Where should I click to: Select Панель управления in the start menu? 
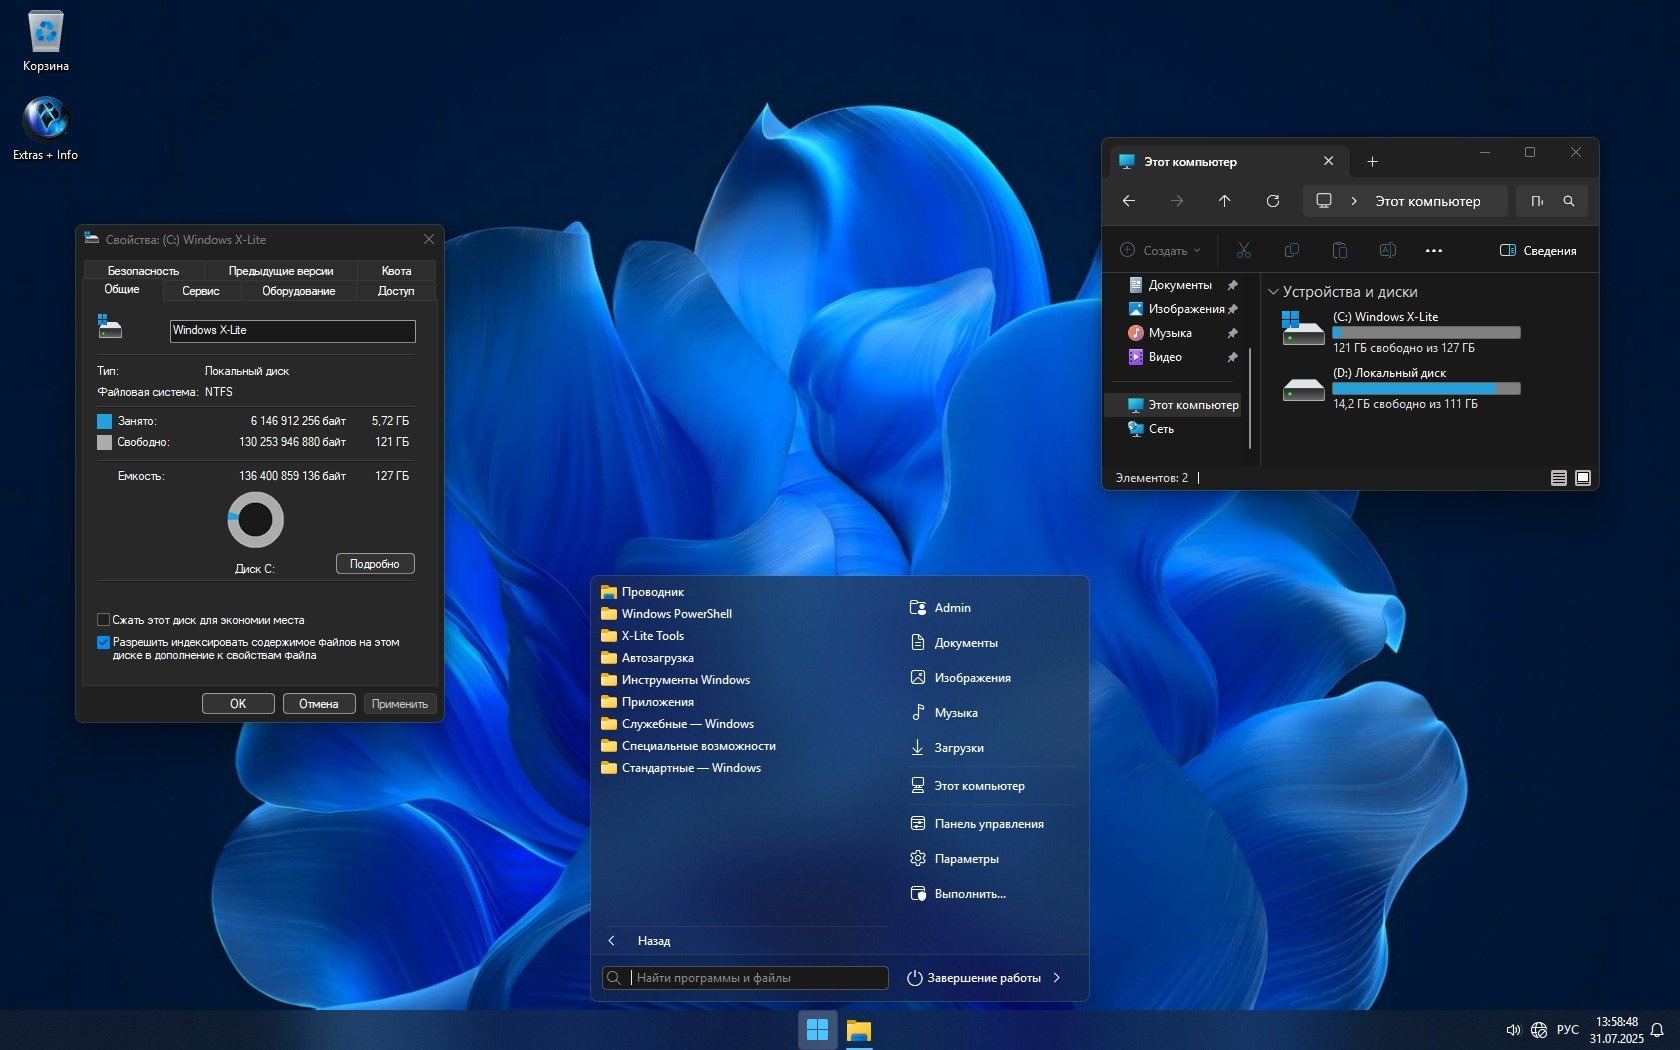988,824
